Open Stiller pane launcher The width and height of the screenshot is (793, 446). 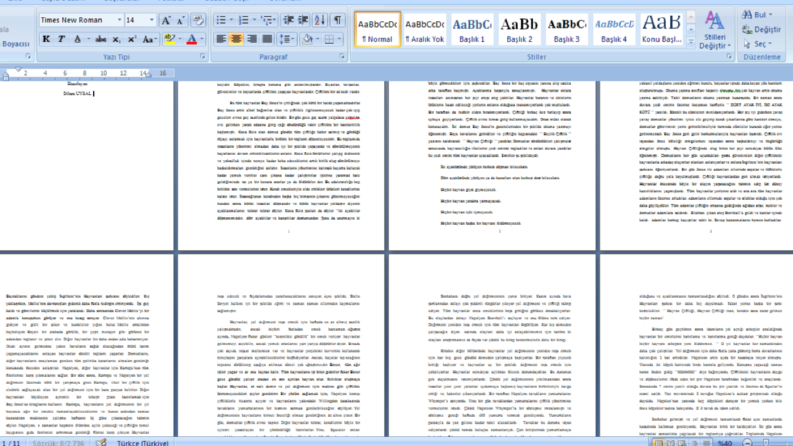tap(729, 57)
